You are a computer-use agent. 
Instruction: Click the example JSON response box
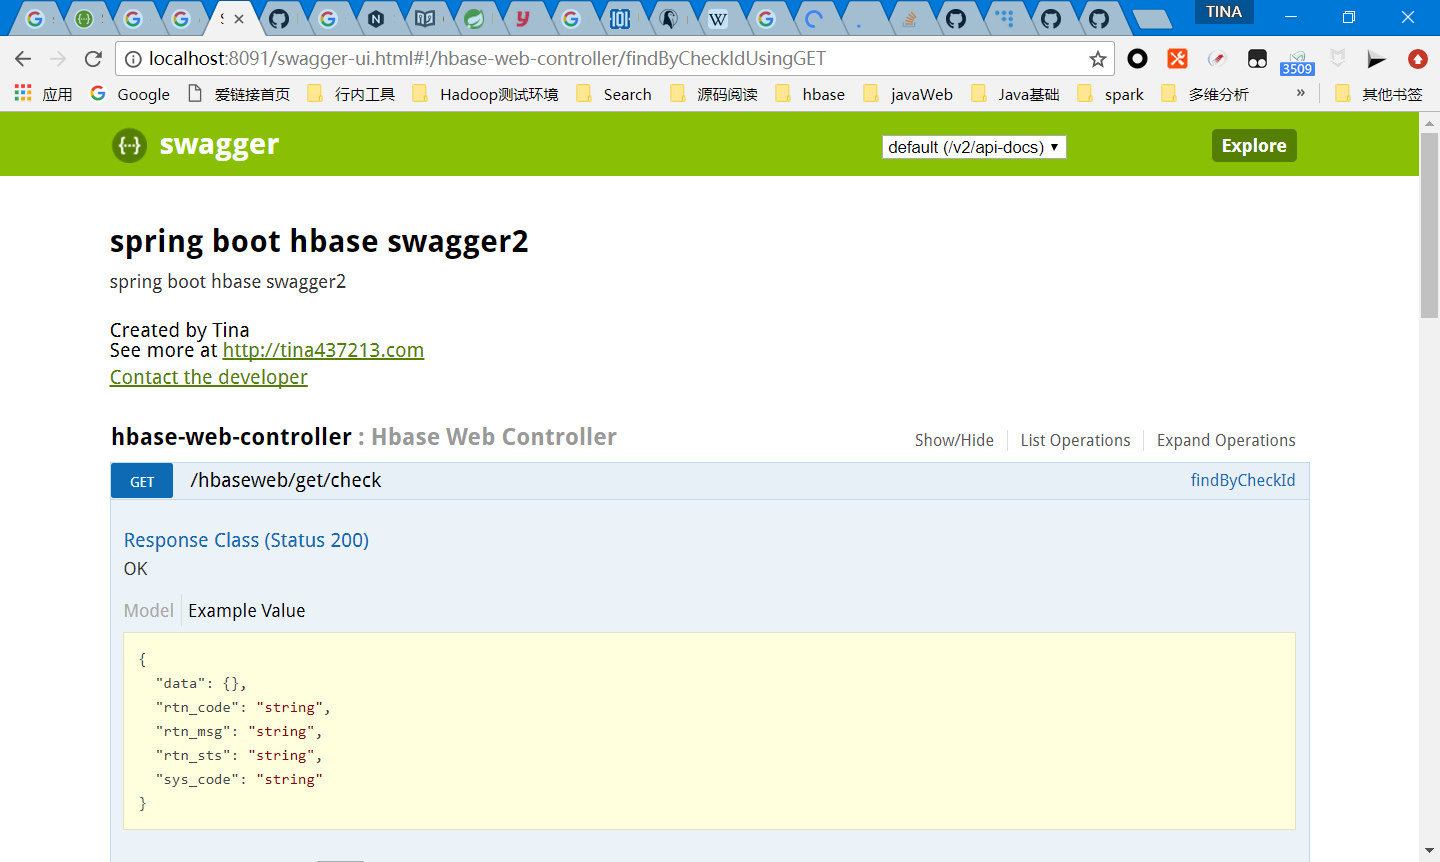click(709, 731)
